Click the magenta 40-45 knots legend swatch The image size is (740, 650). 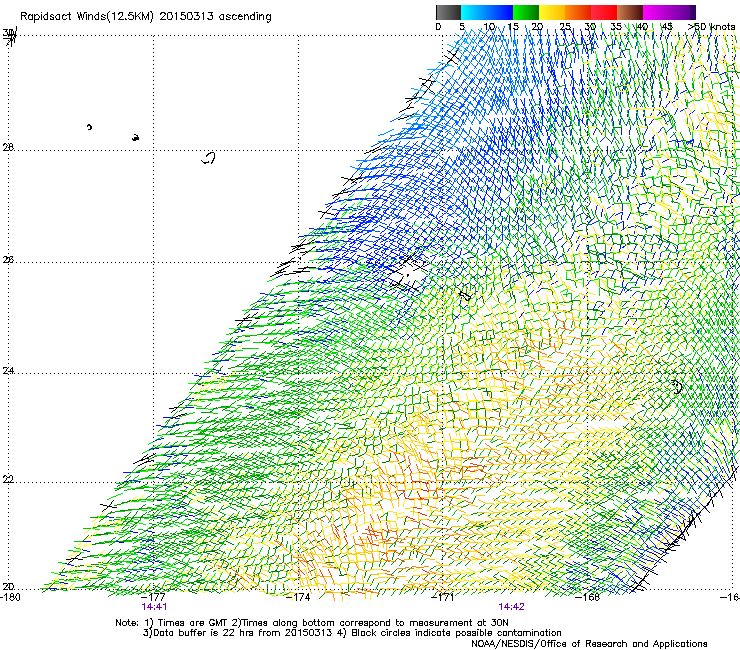tap(656, 12)
